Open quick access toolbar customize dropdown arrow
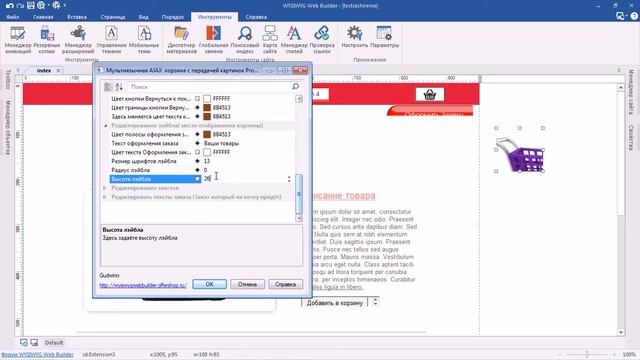The image size is (640, 360). click(x=65, y=6)
